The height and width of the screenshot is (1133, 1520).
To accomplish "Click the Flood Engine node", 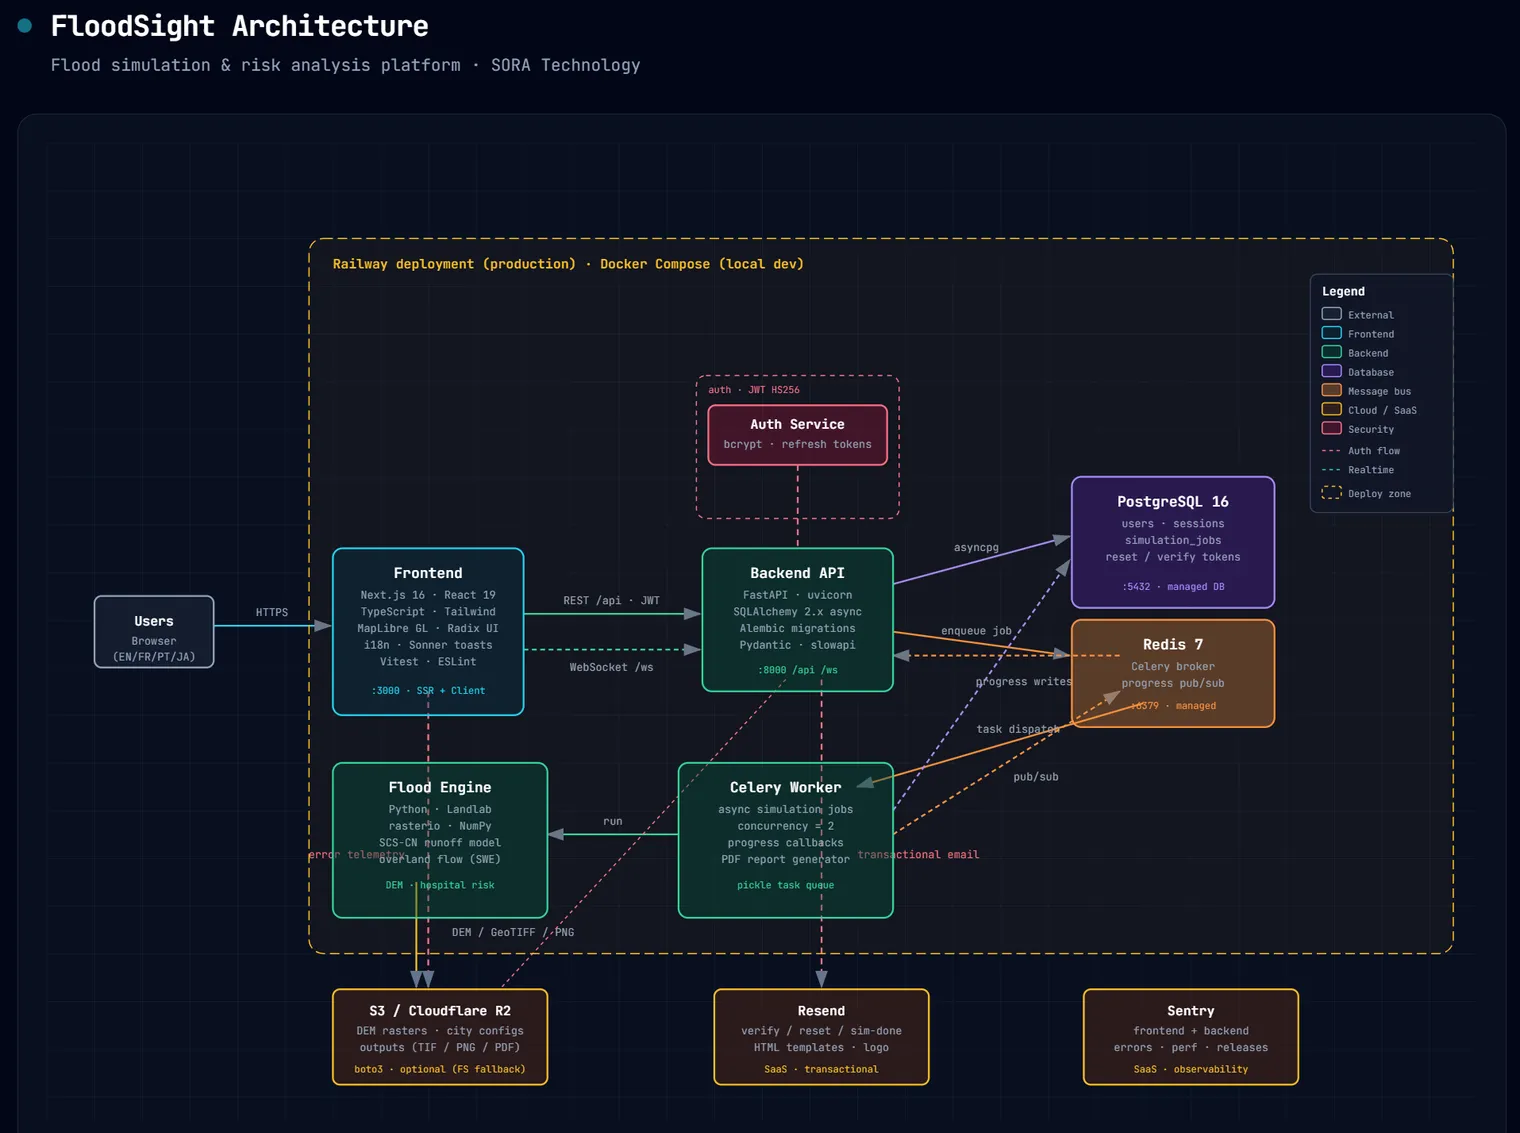I will coord(440,840).
